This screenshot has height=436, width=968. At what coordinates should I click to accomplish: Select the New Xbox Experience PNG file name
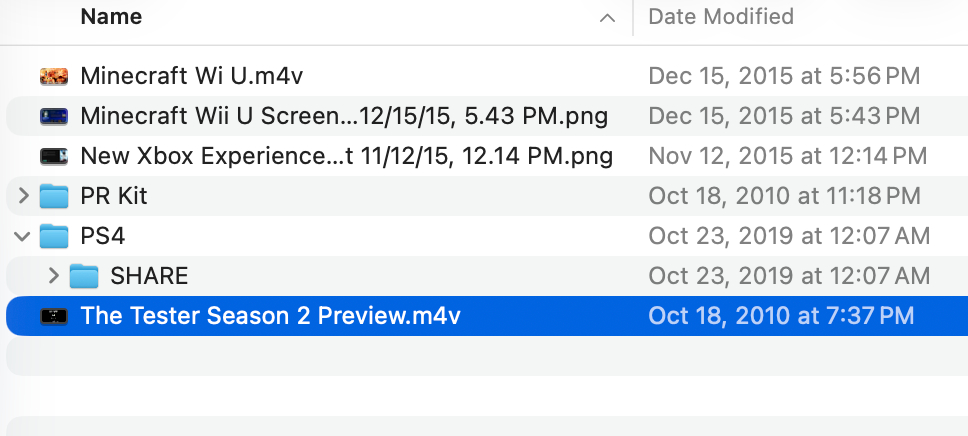pos(346,156)
